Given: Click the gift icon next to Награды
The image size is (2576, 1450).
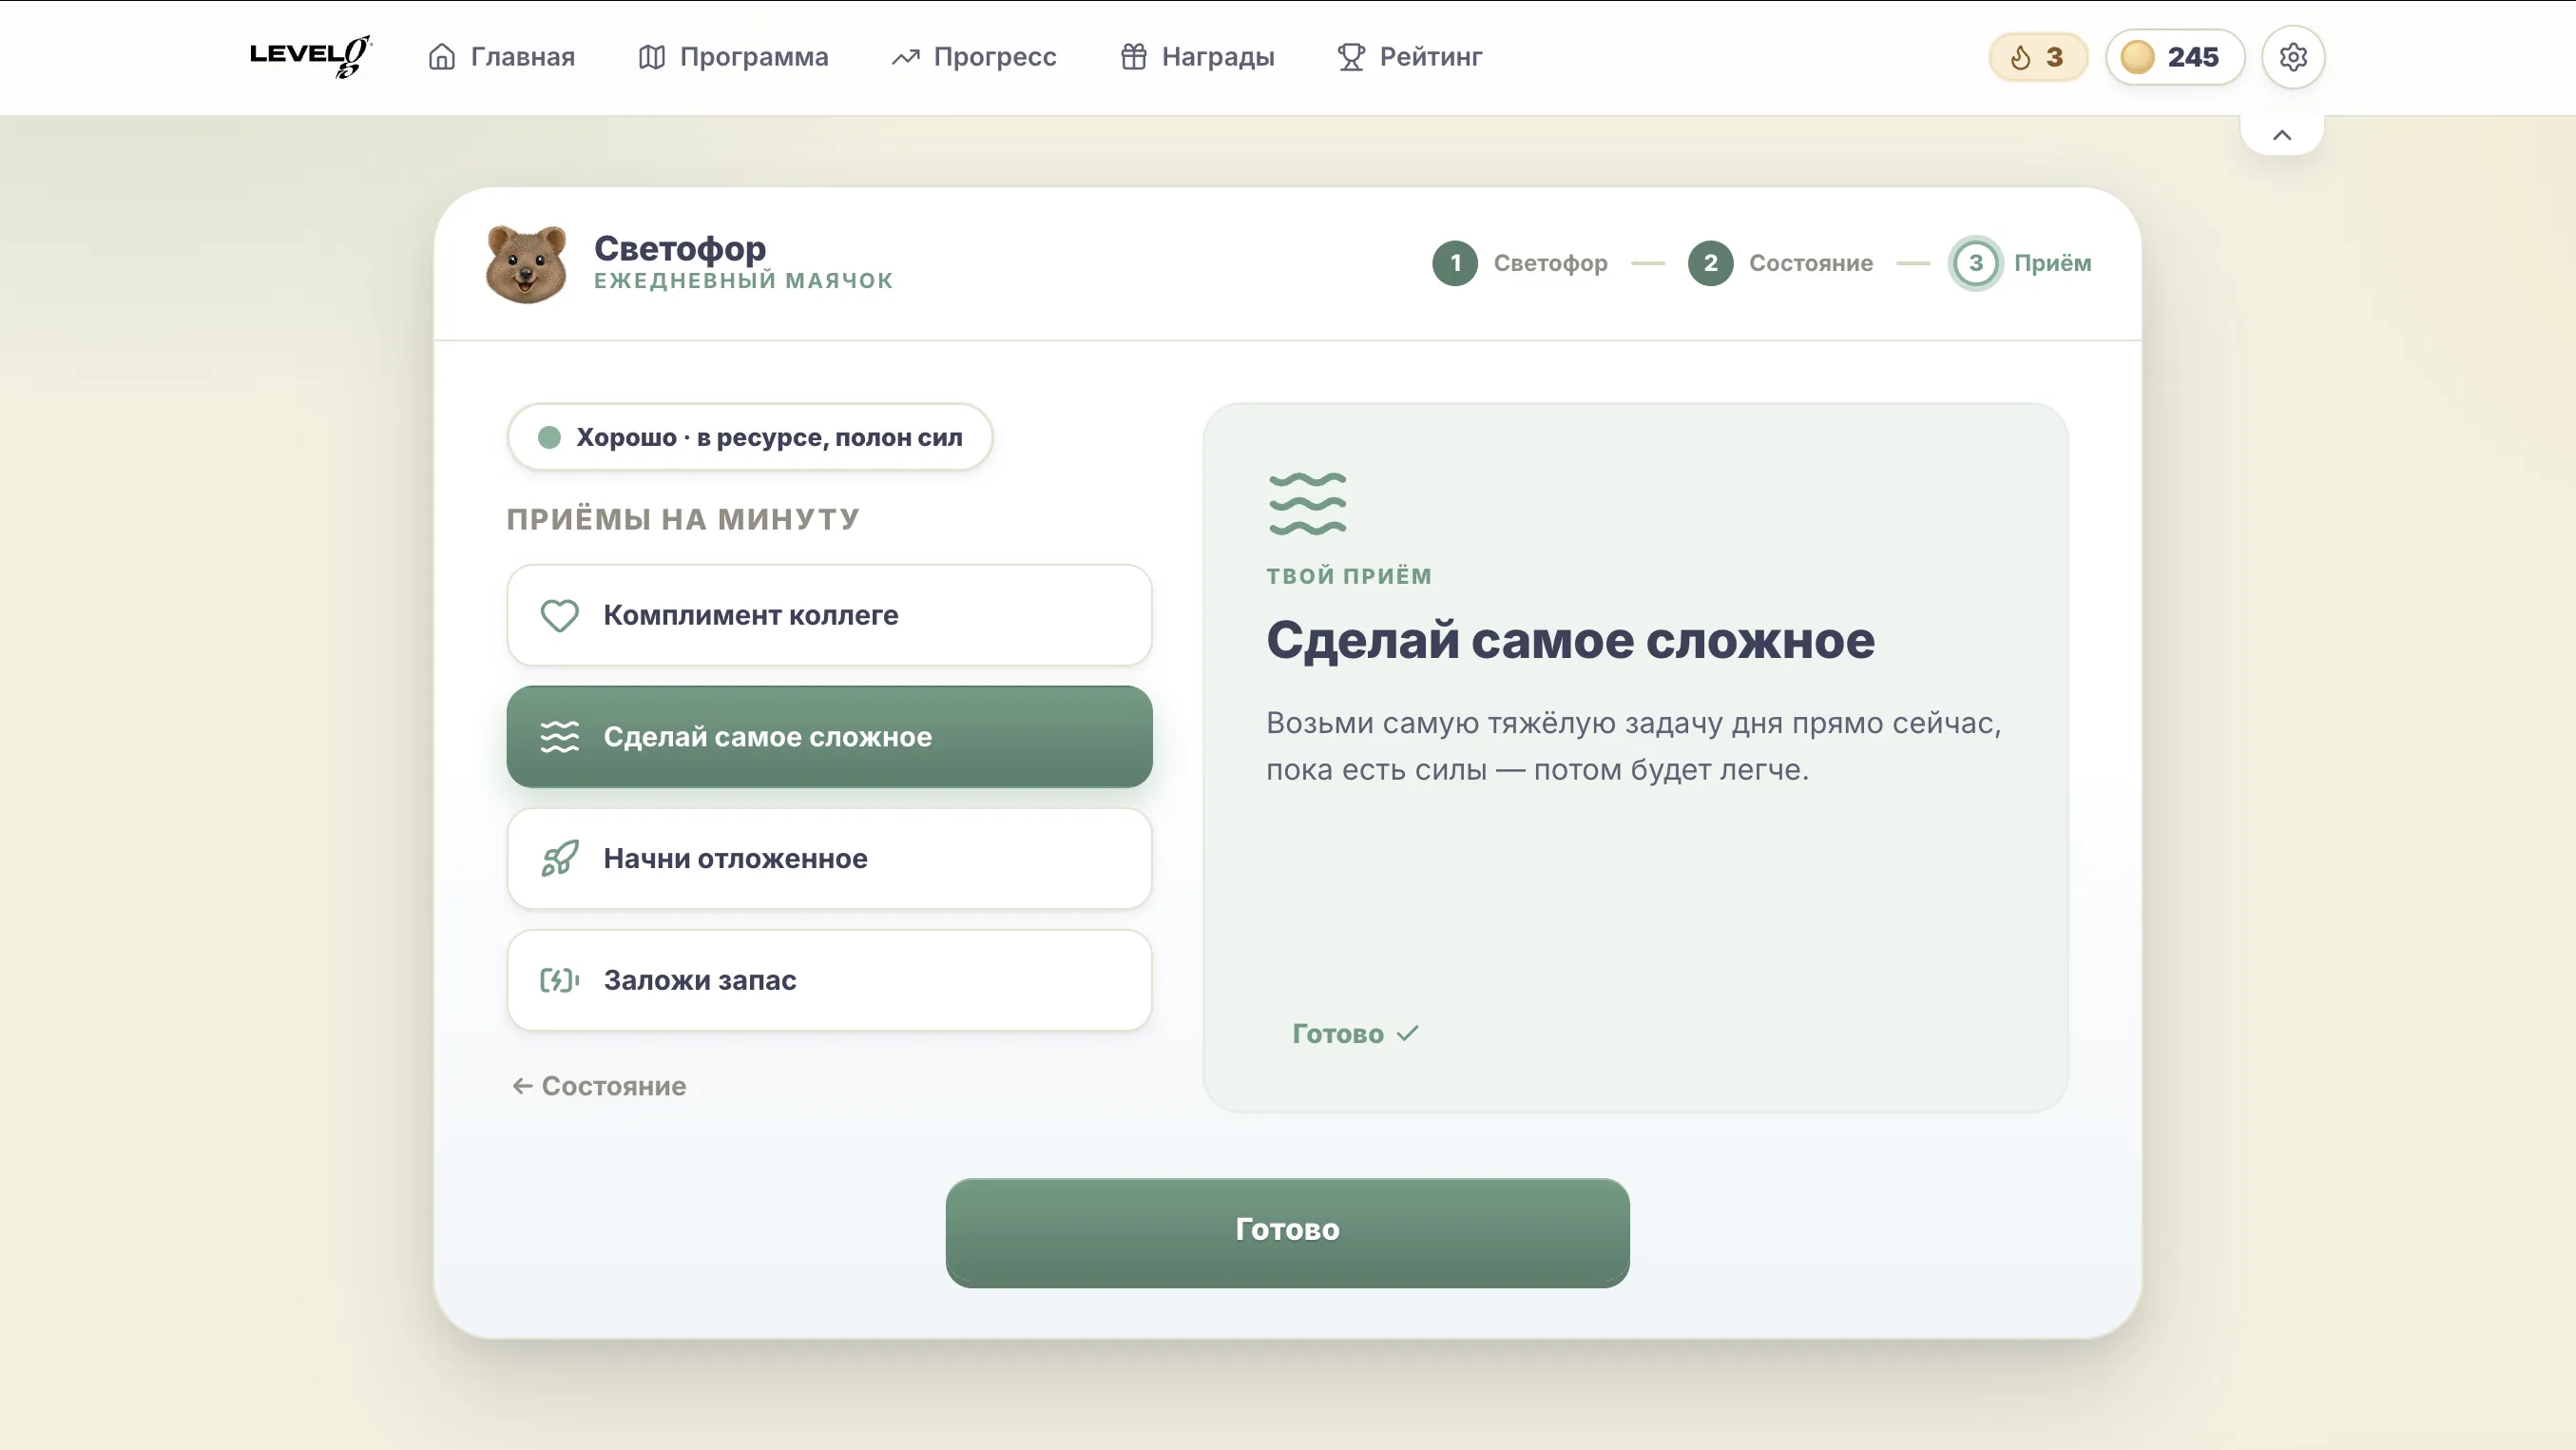Looking at the screenshot, I should 1133,57.
